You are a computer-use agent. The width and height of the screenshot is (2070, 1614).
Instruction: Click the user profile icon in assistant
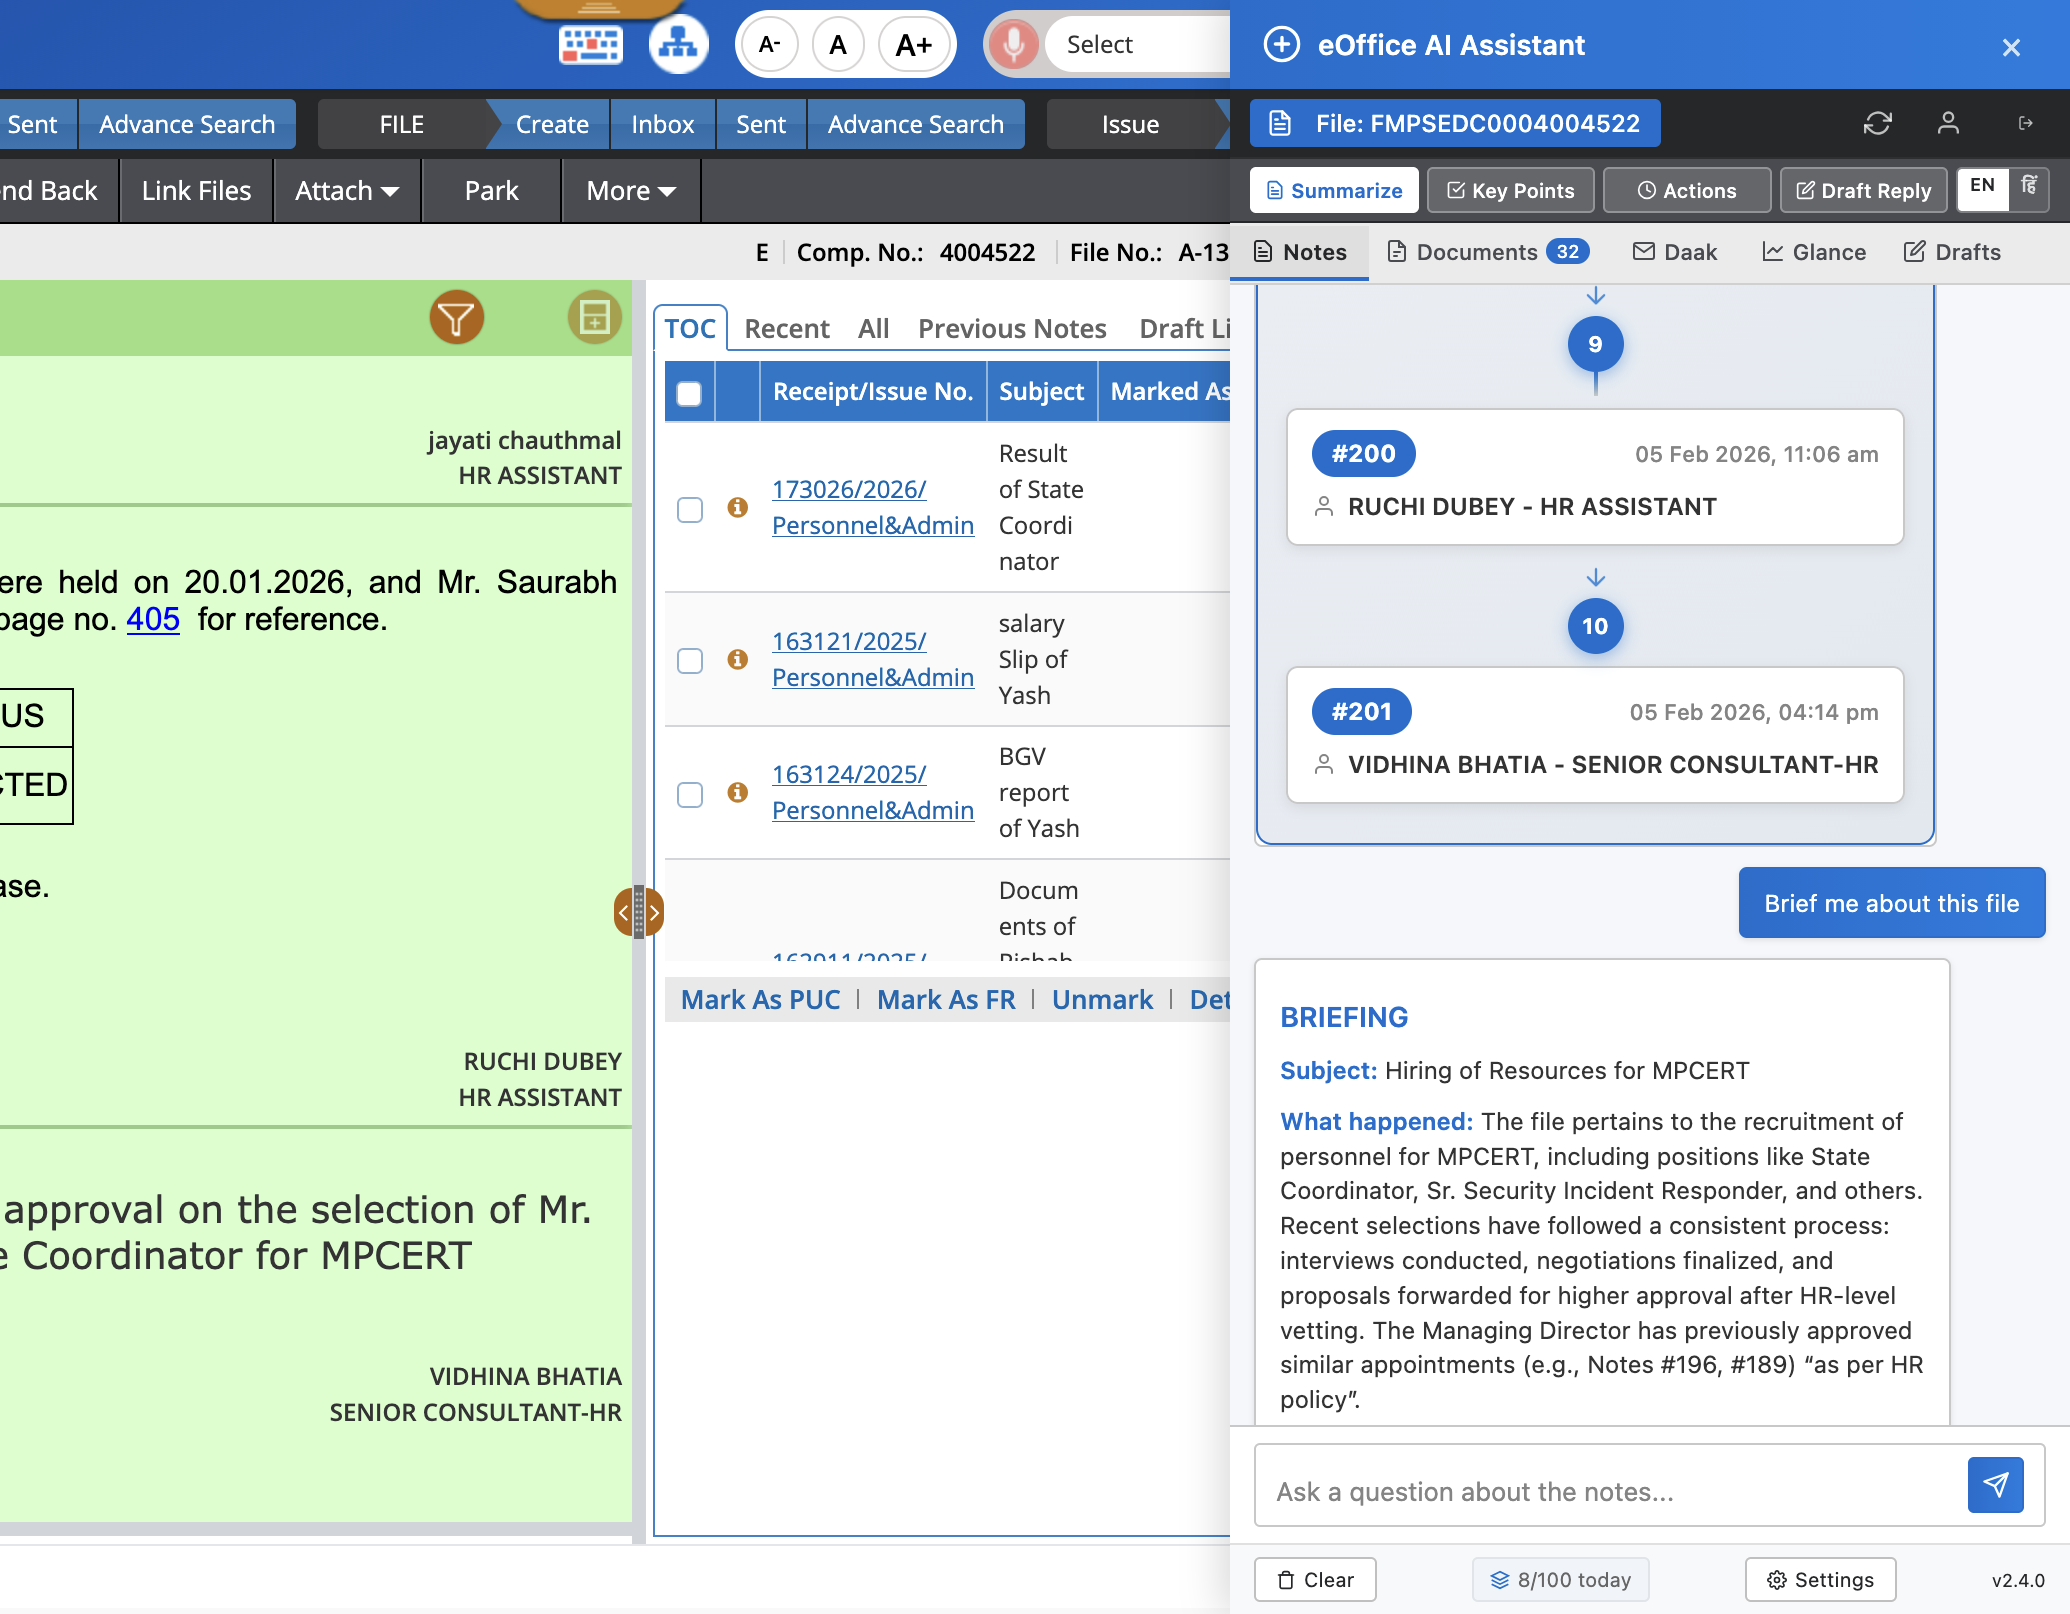click(x=1947, y=123)
